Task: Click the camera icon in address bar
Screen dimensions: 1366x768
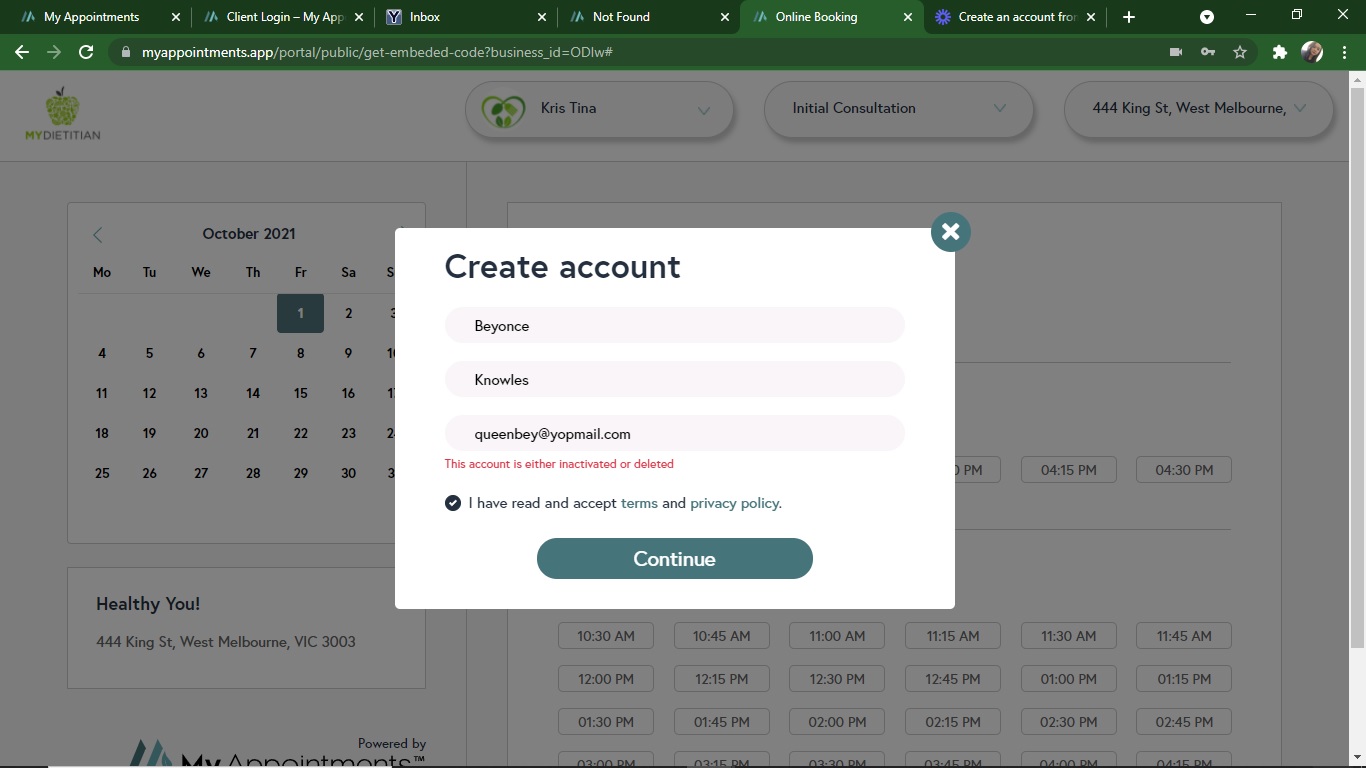Action: click(x=1176, y=52)
